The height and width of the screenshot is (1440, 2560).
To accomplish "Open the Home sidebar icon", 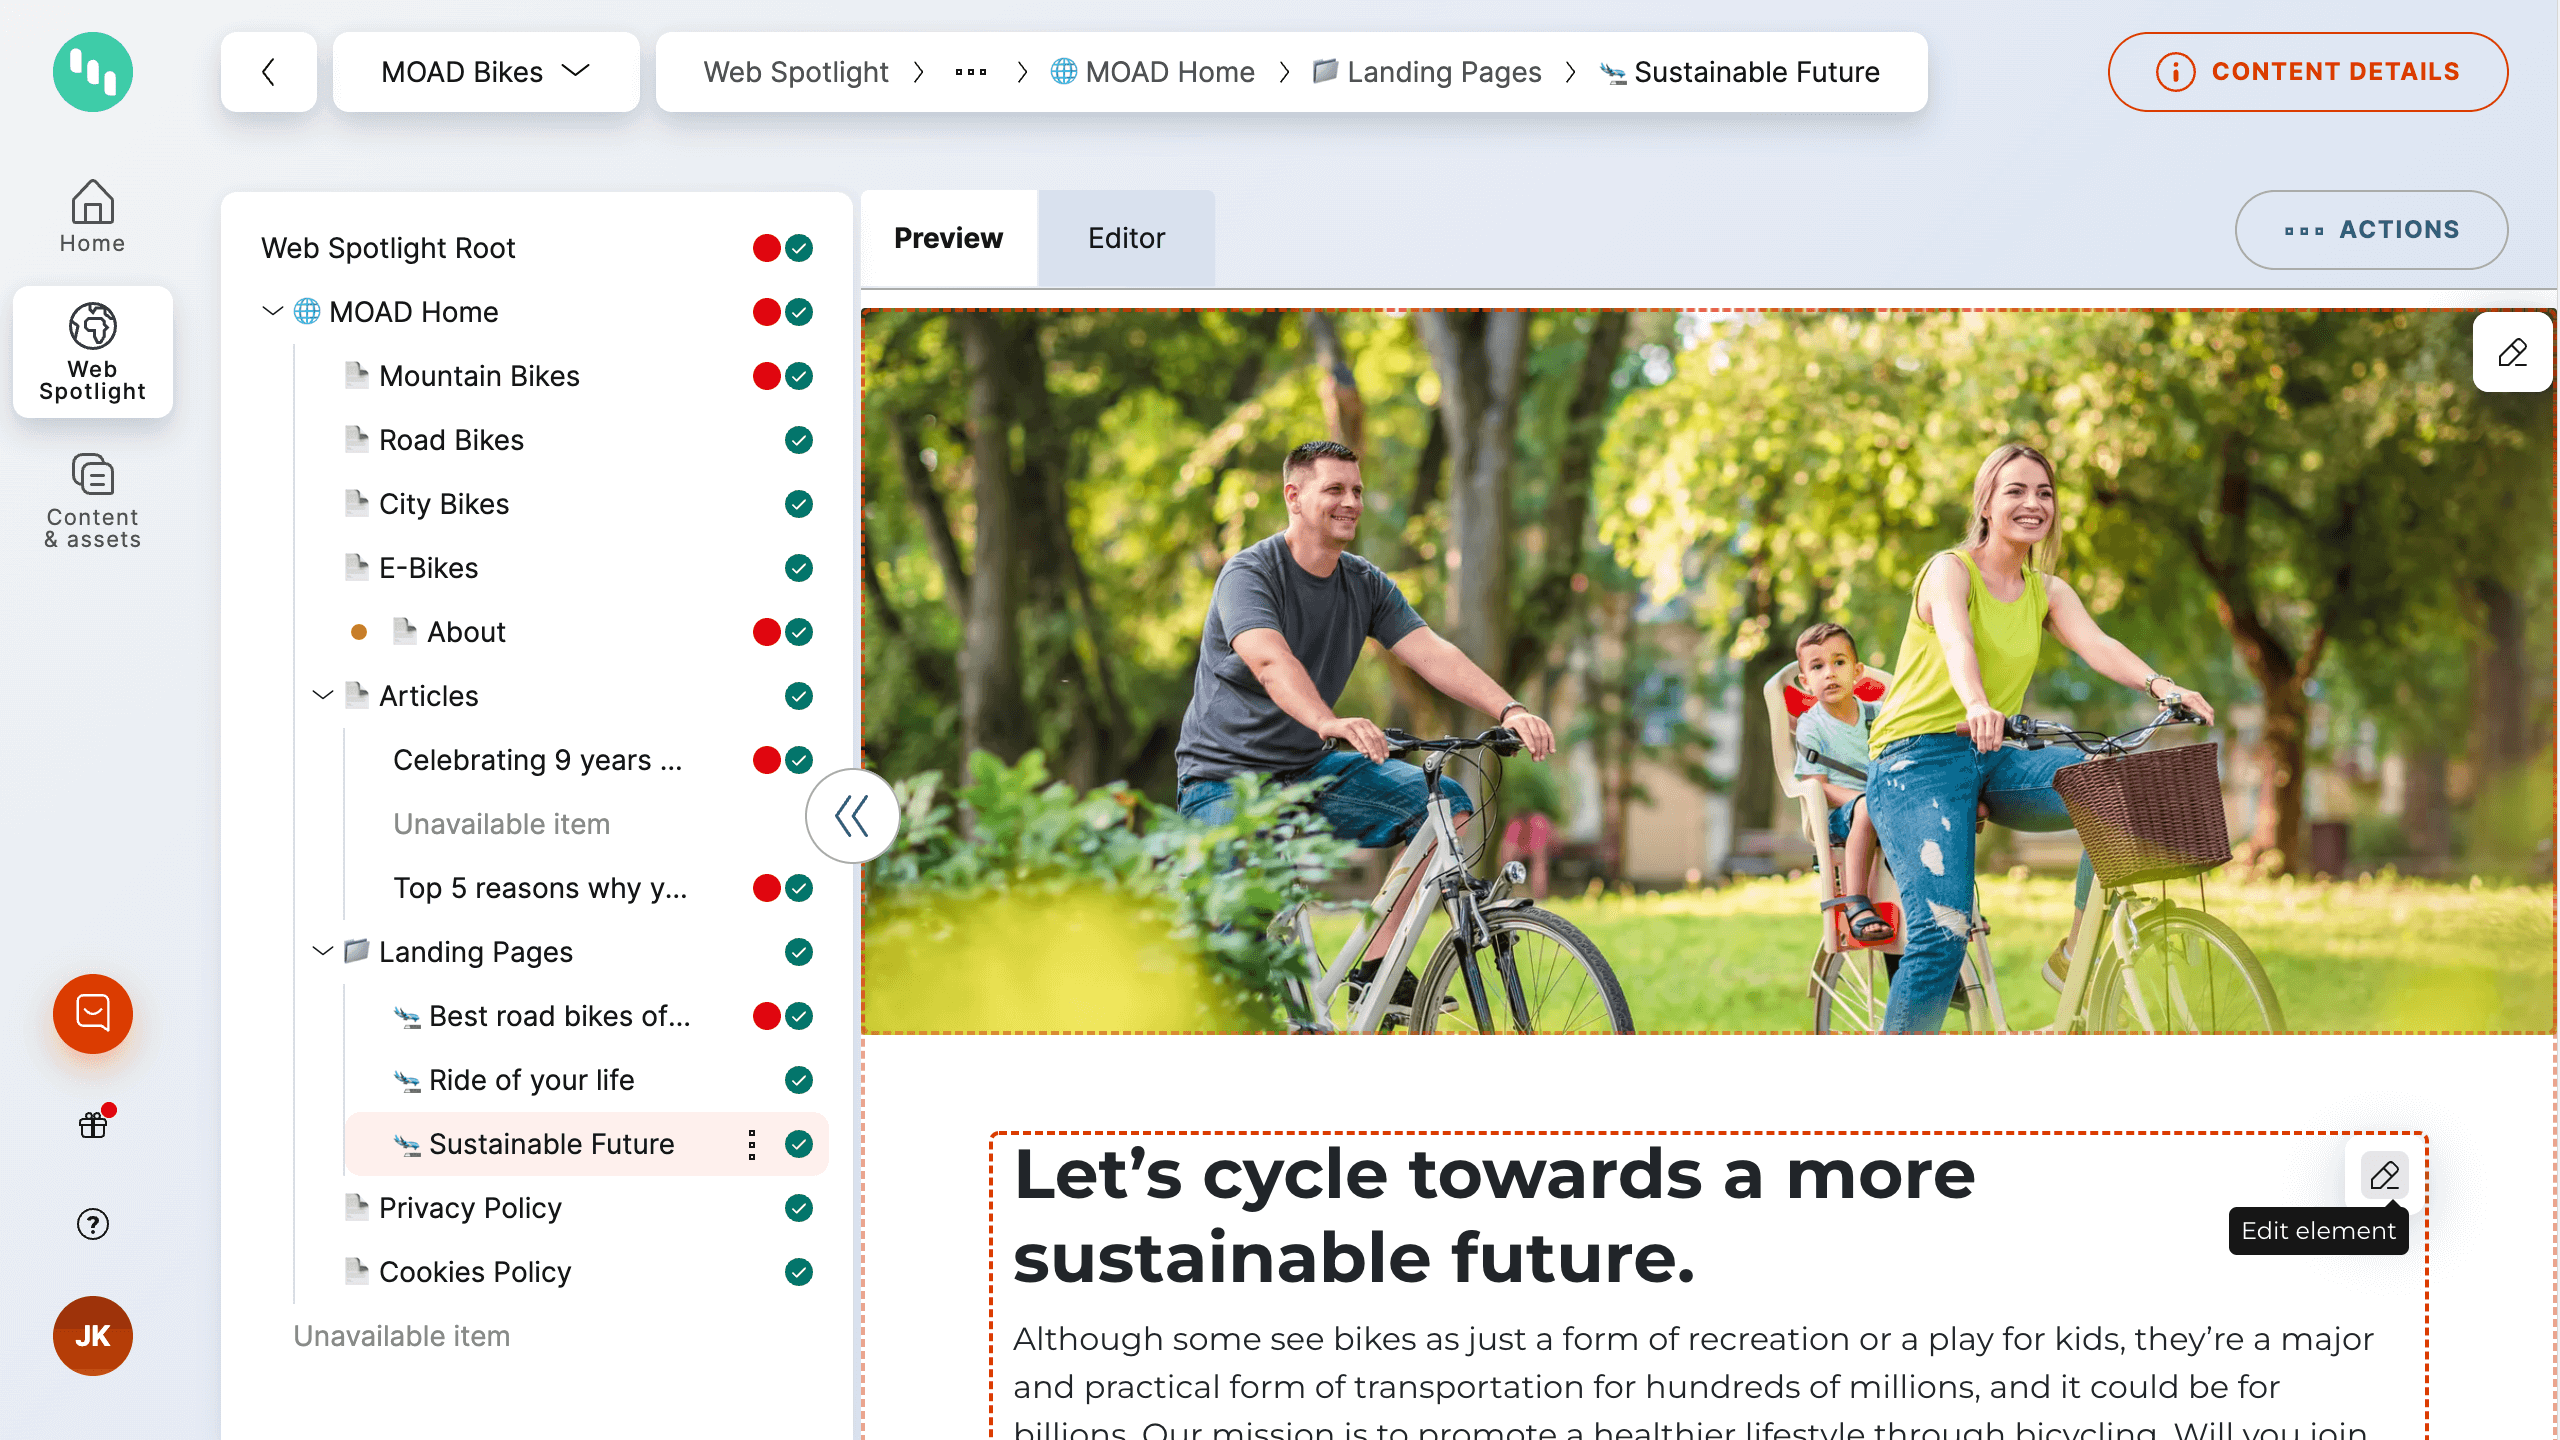I will 92,215.
